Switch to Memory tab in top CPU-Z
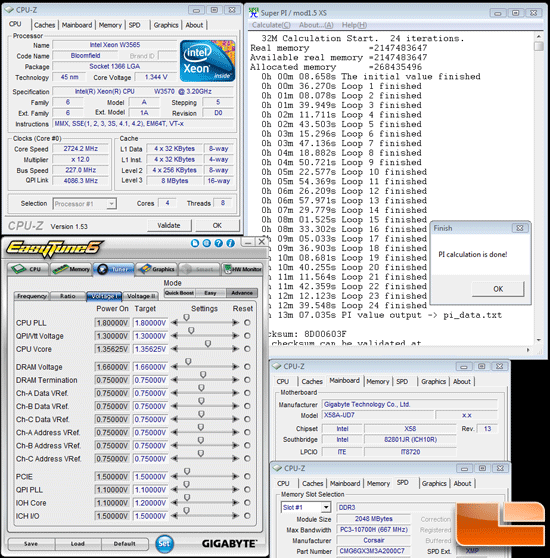 coord(110,25)
